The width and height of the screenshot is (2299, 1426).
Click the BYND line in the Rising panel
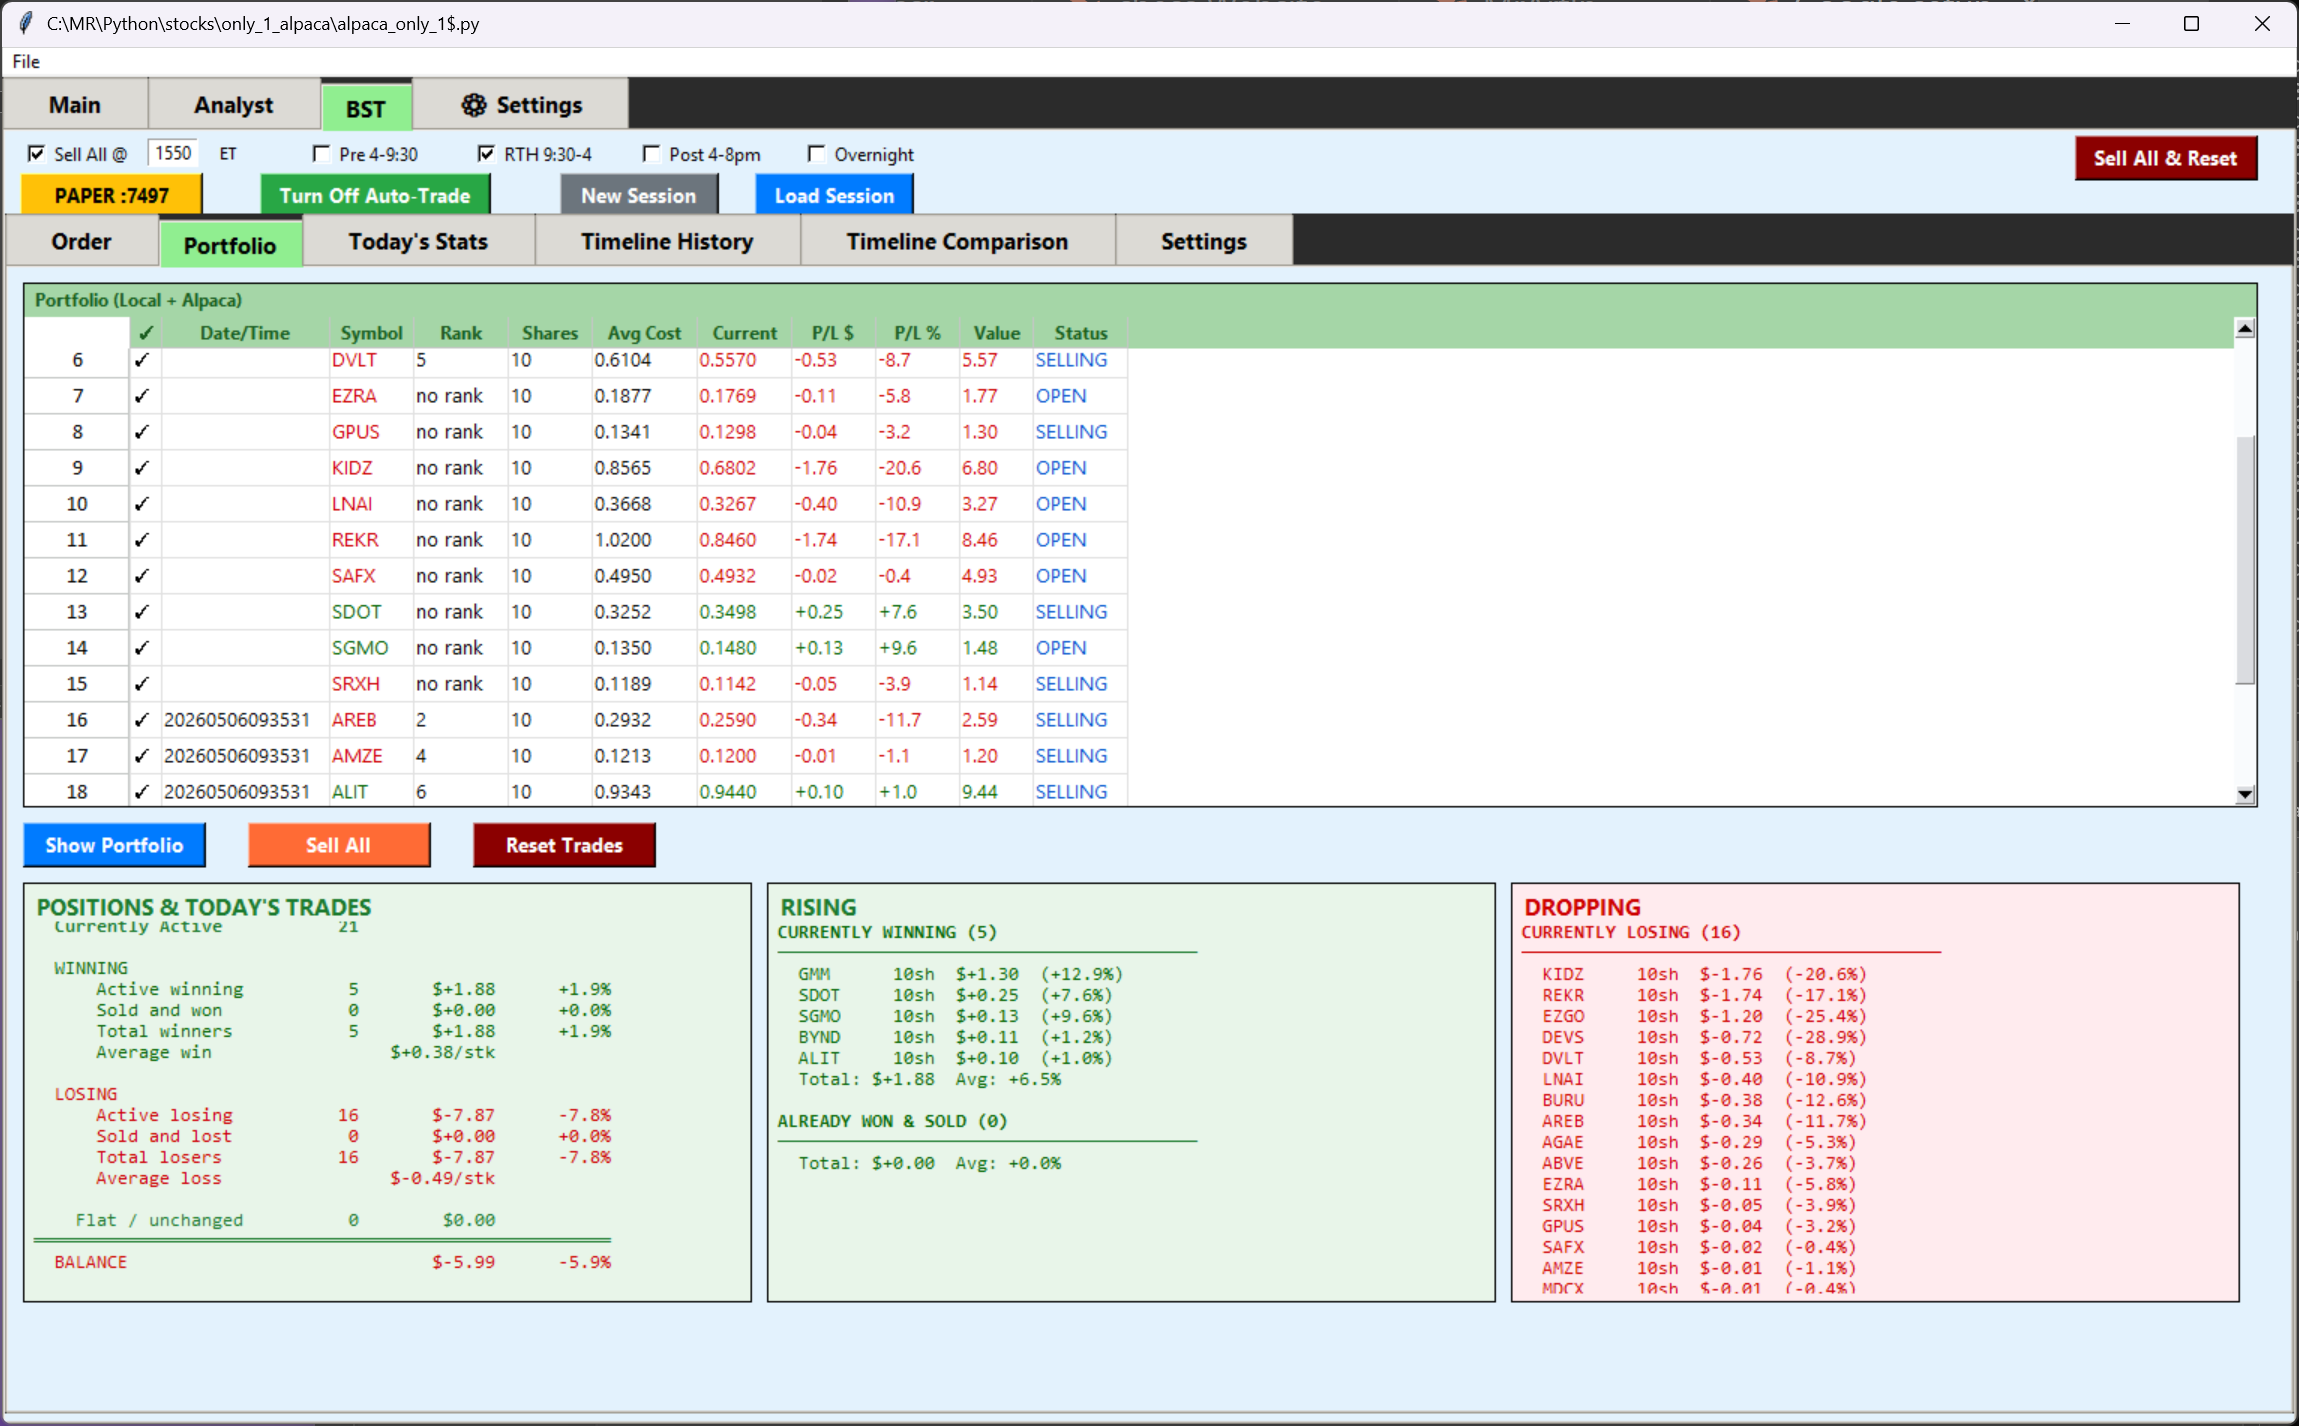[955, 1037]
